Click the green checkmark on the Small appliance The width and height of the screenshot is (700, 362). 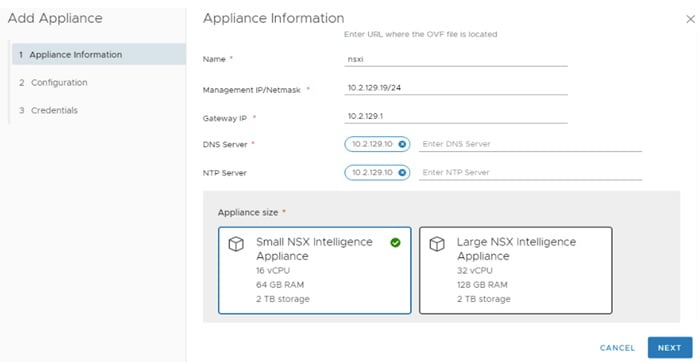pyautogui.click(x=395, y=242)
